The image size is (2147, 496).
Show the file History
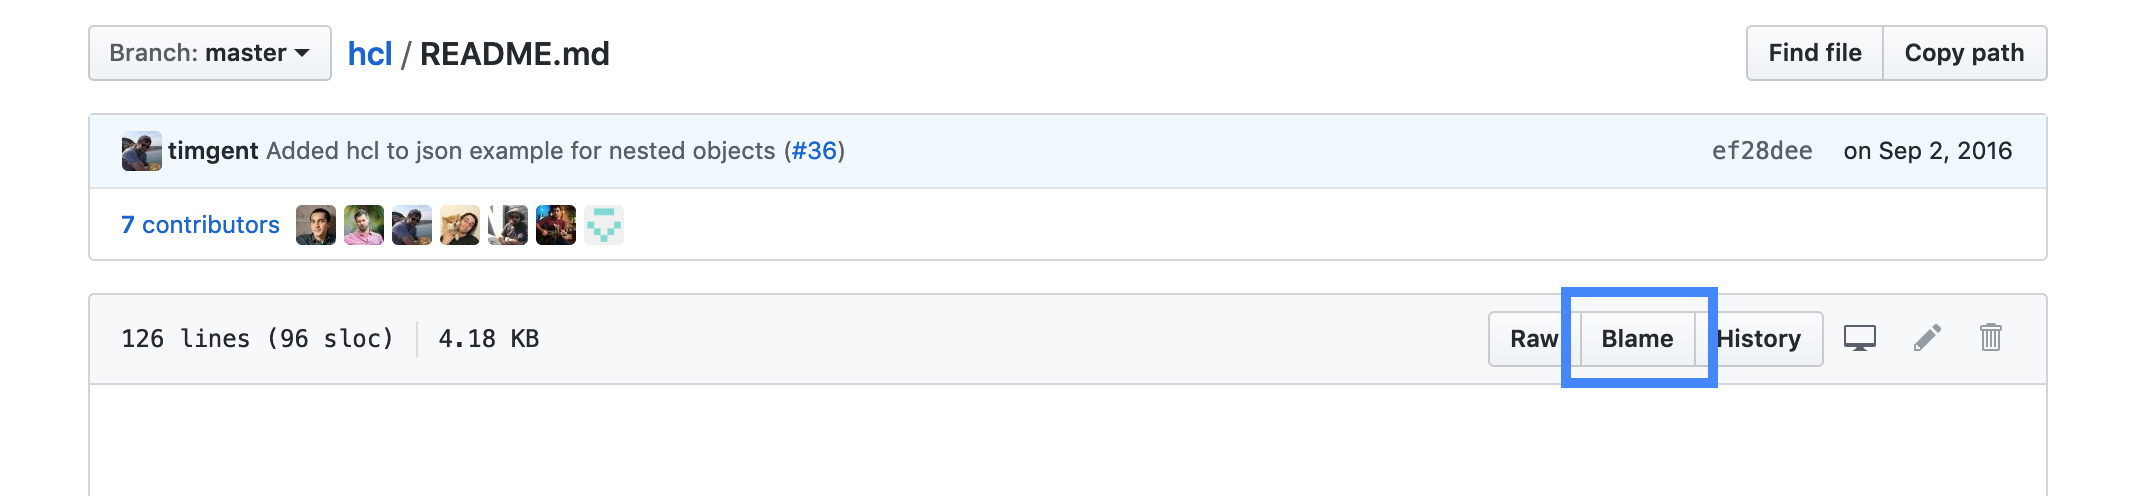click(x=1759, y=339)
